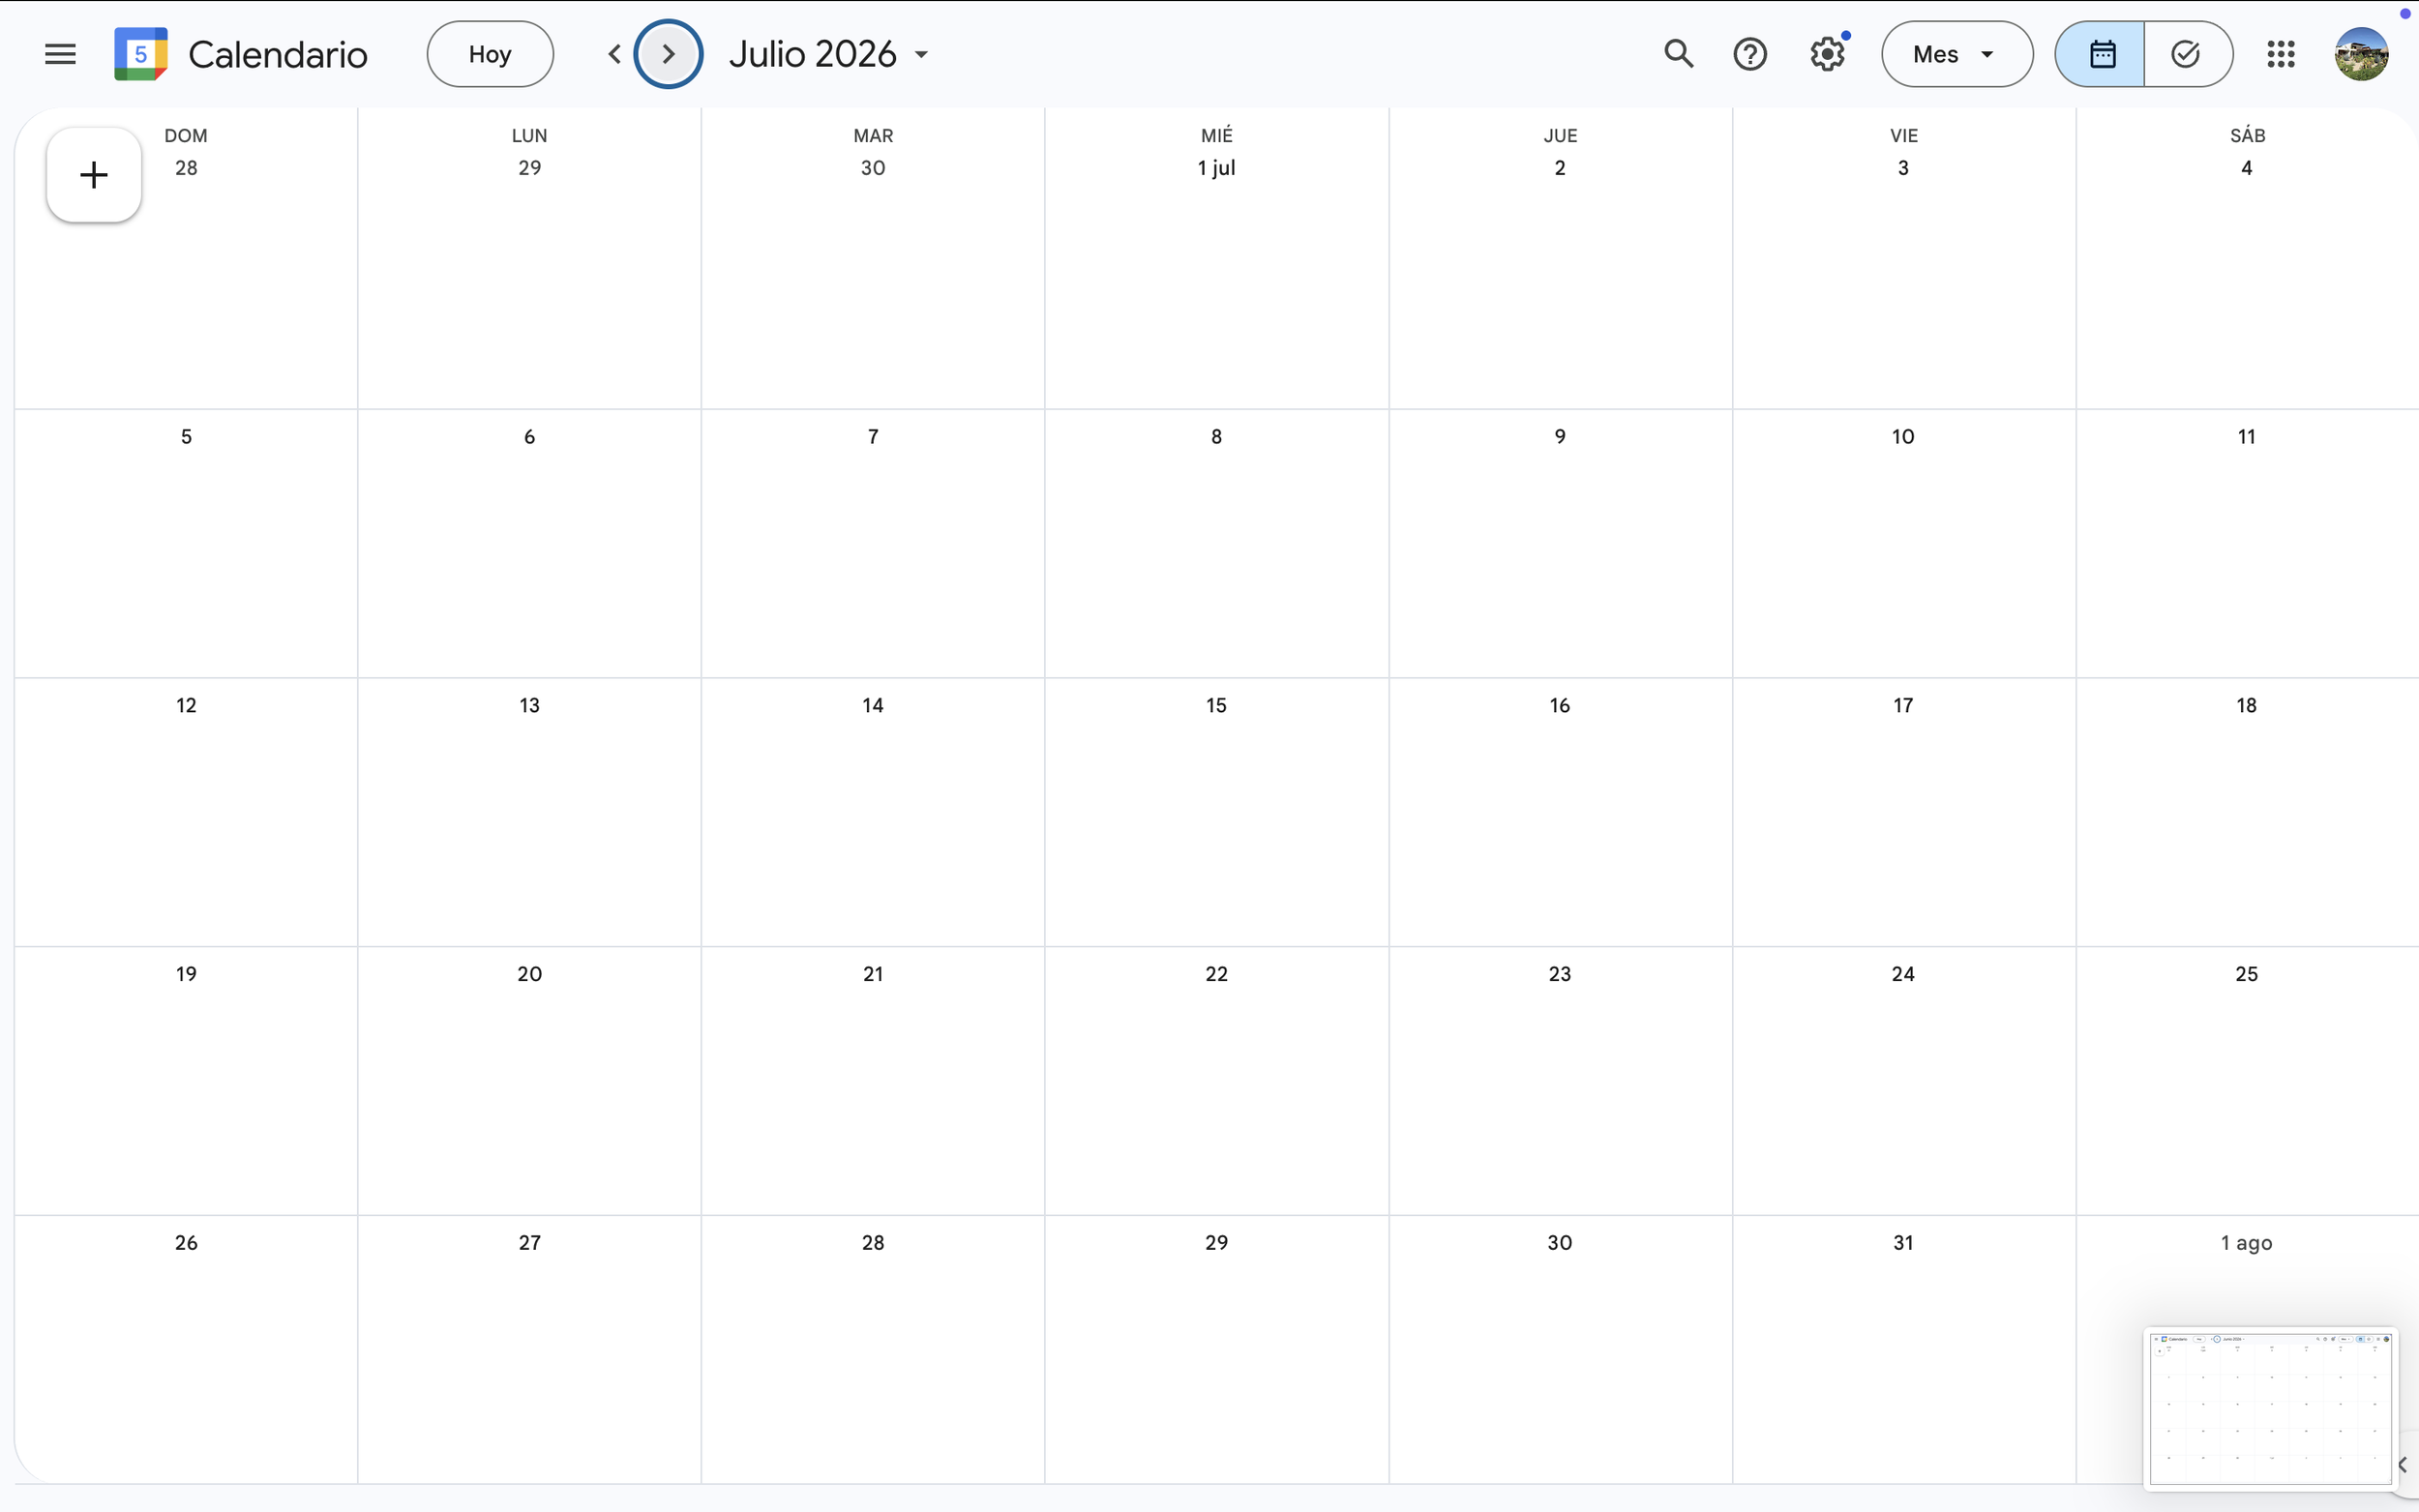
Task: Go to previous month arrow
Action: [x=614, y=54]
